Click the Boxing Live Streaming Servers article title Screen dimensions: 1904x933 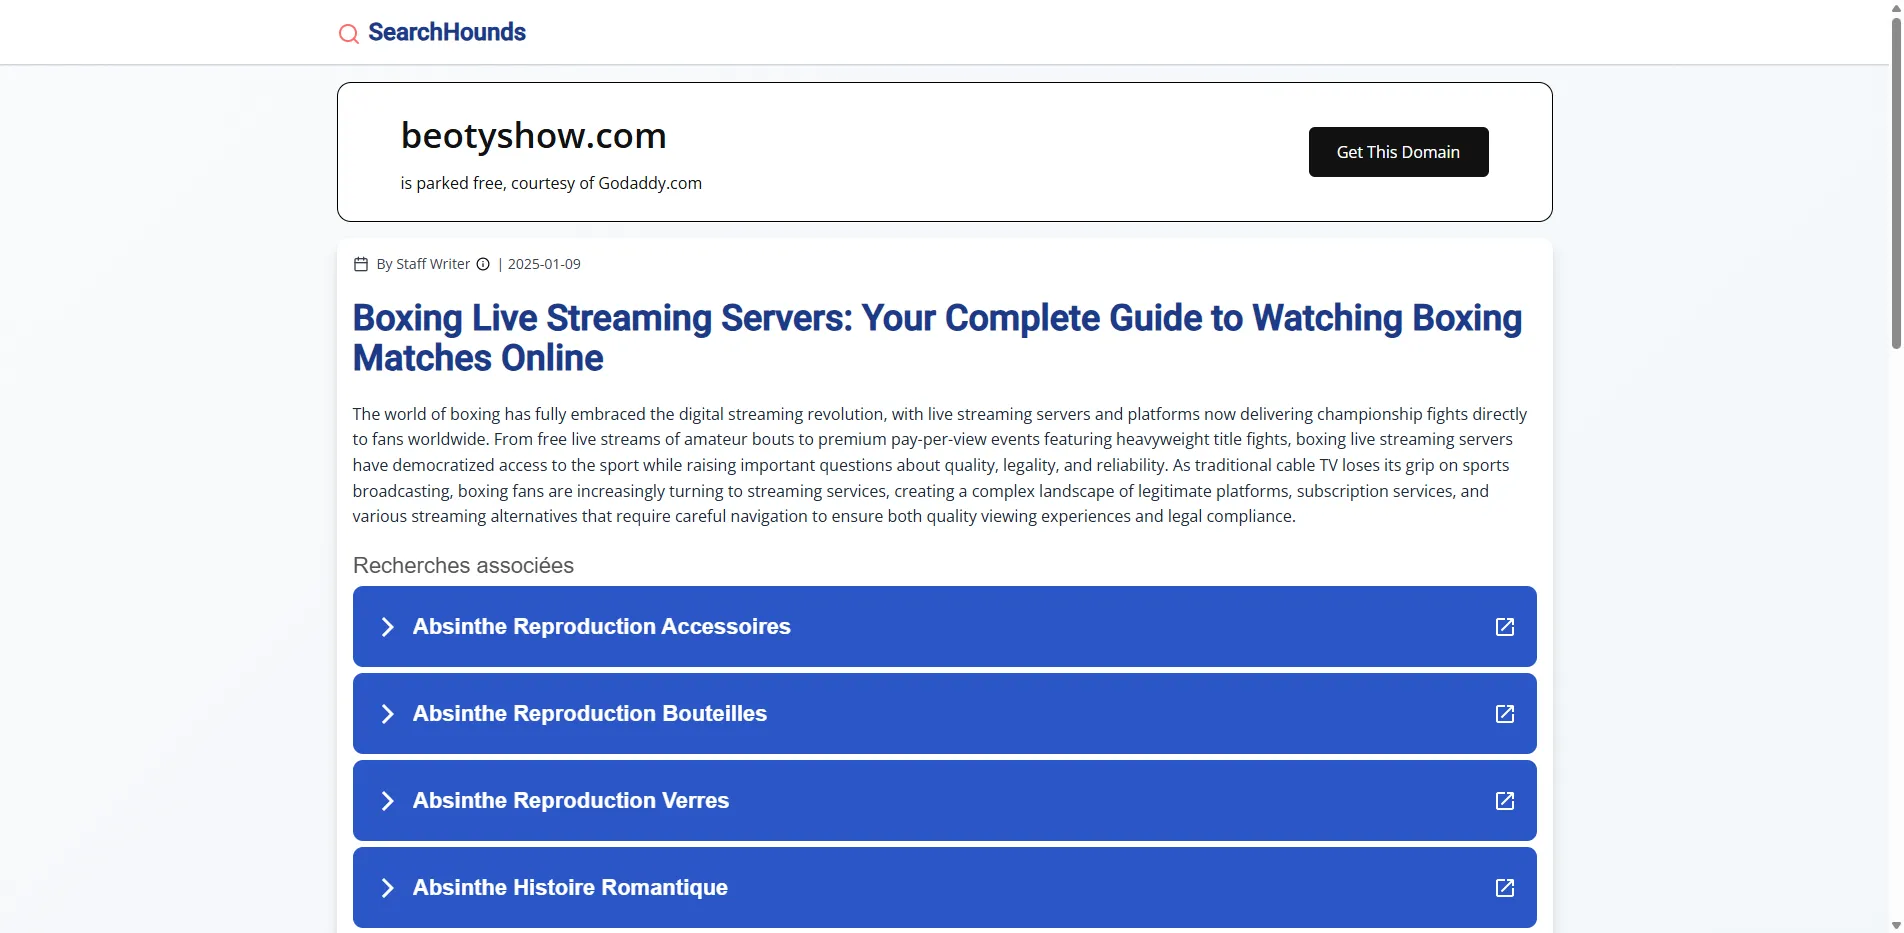pos(936,338)
